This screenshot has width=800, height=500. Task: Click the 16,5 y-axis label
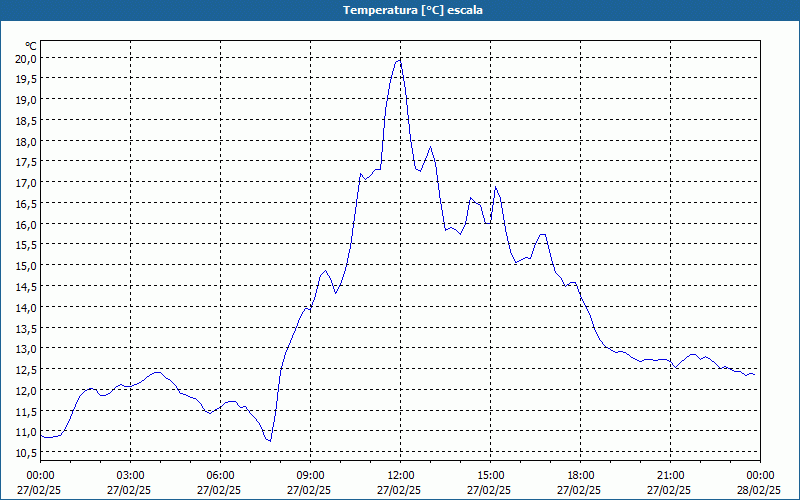tap(26, 204)
